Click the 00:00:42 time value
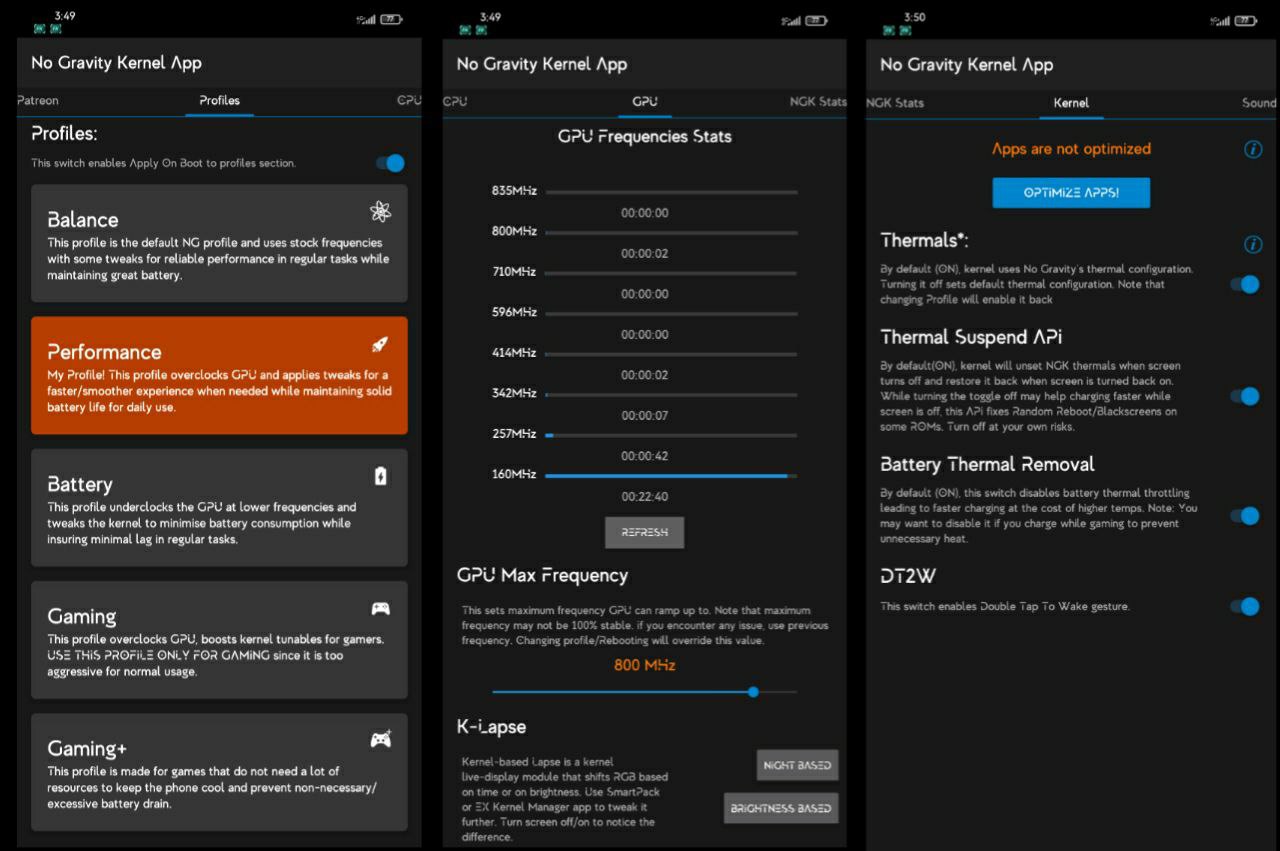The image size is (1280, 851). pos(645,456)
